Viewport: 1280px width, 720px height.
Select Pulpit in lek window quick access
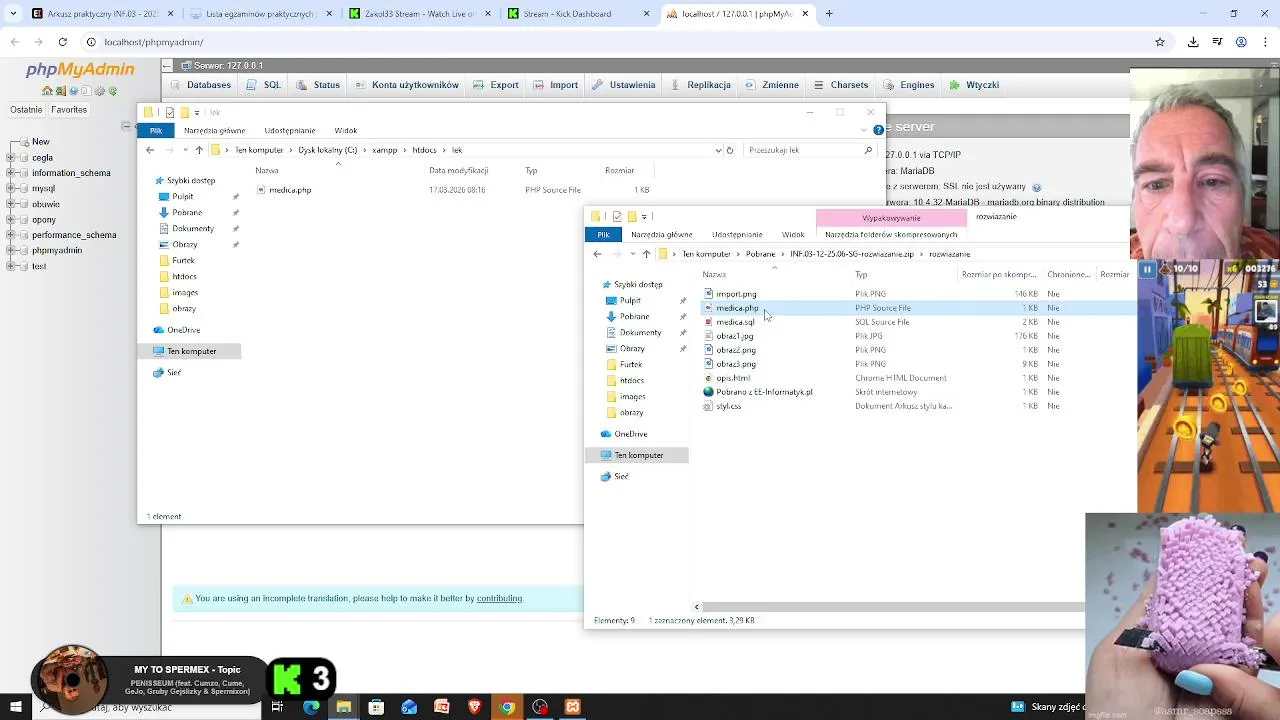182,197
